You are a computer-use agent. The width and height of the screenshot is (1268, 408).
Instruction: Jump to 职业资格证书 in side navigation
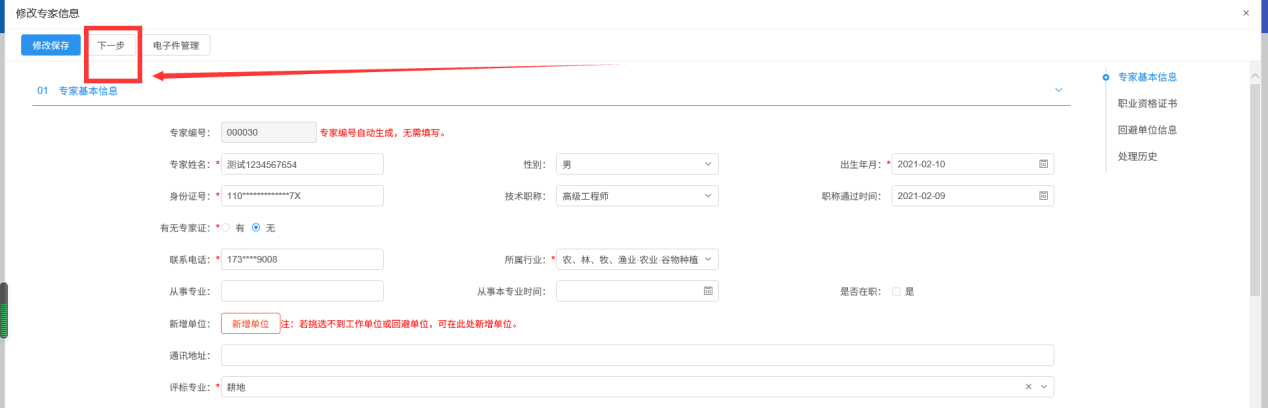(x=1147, y=103)
